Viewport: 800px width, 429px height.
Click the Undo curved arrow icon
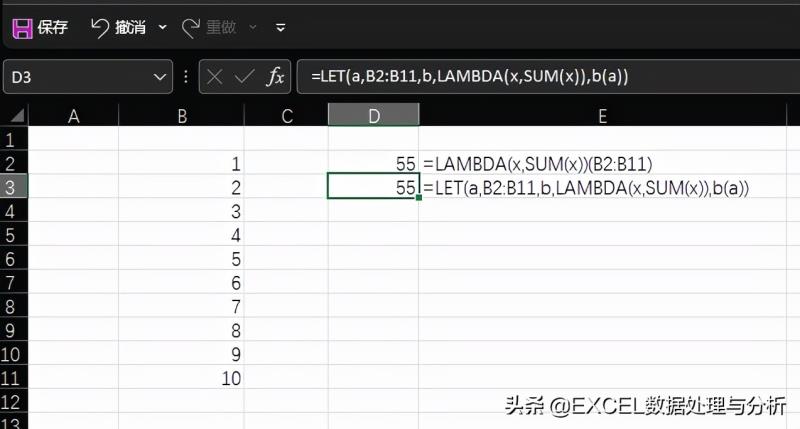click(x=100, y=28)
